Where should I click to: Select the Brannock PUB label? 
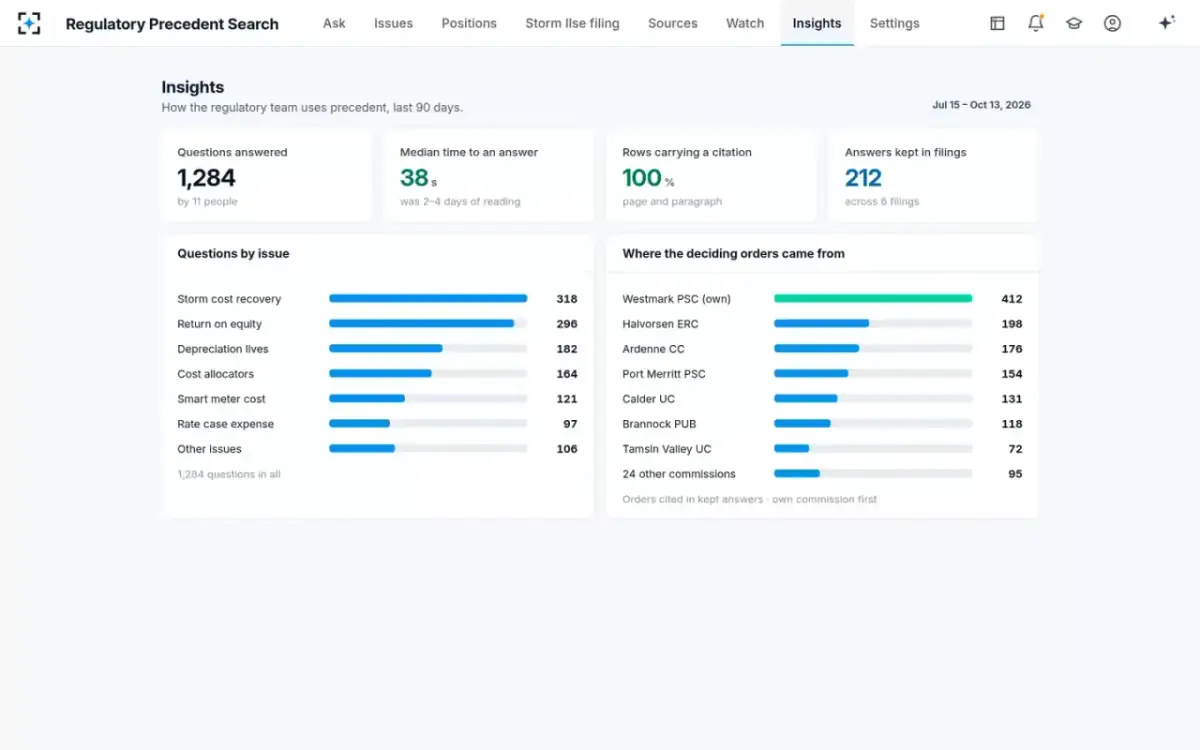click(x=660, y=424)
